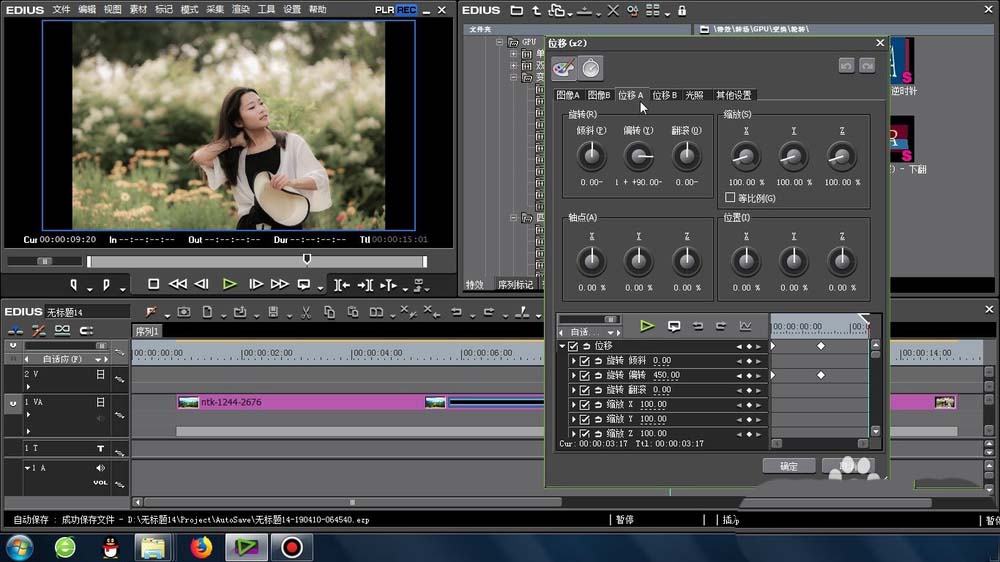The height and width of the screenshot is (562, 1000).
Task: Click the stopwatch keyframe icon in the 位移 dialog
Action: coord(591,68)
